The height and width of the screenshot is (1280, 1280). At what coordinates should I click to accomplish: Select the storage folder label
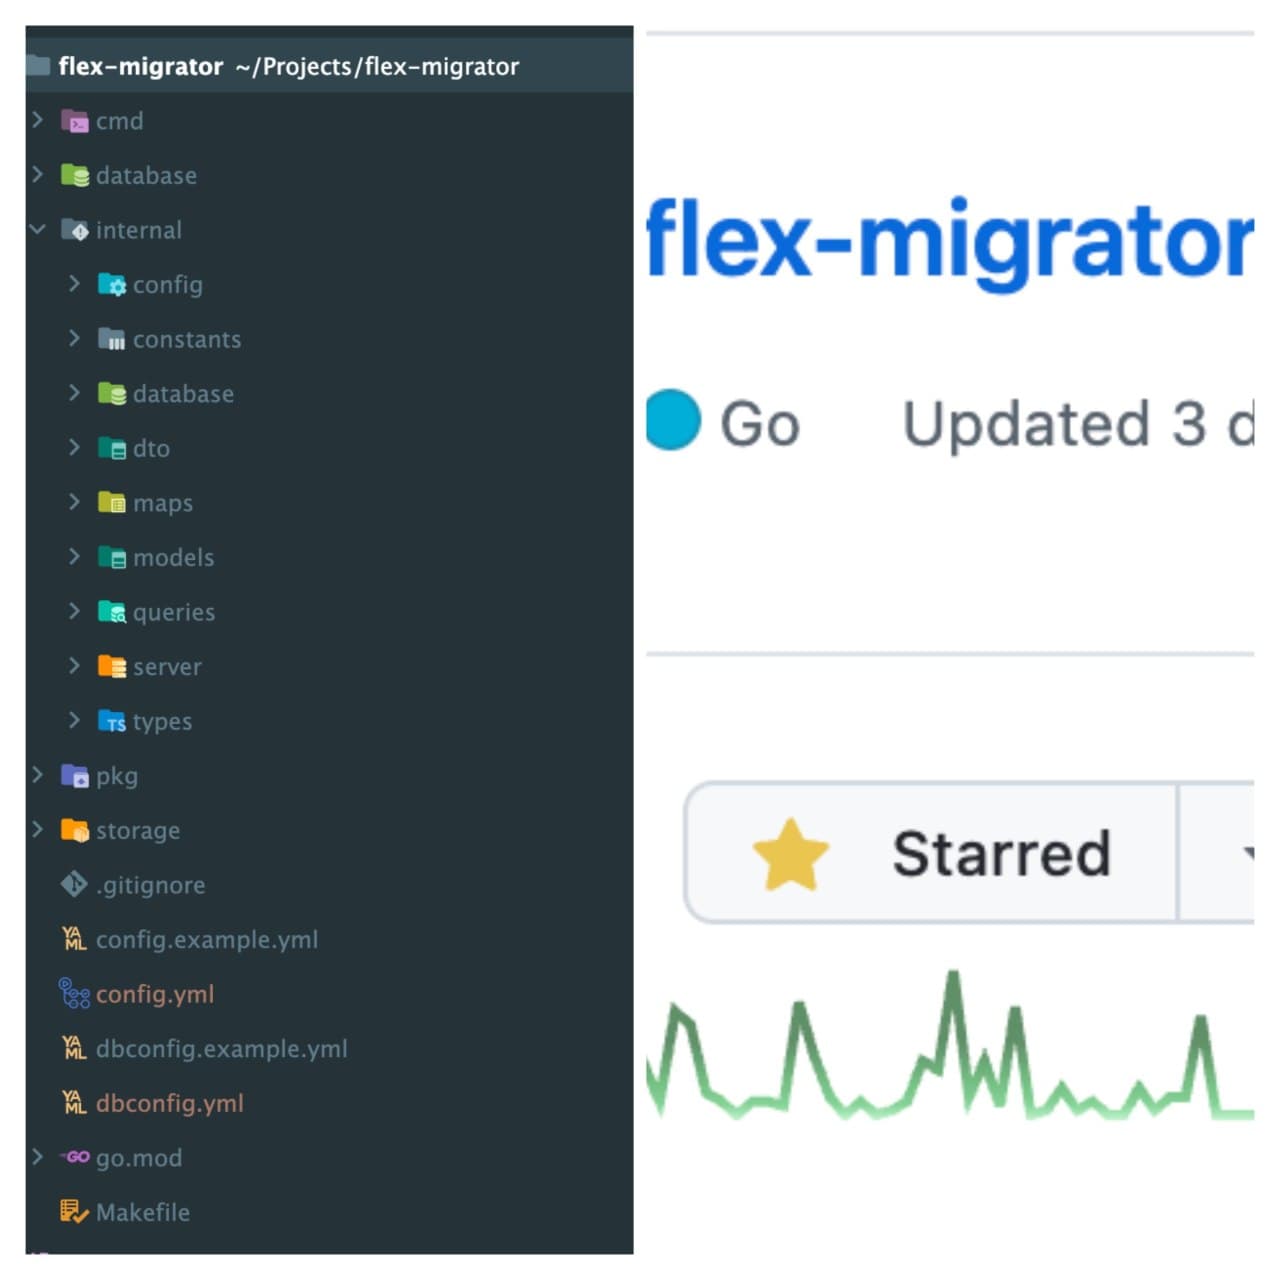tap(138, 831)
